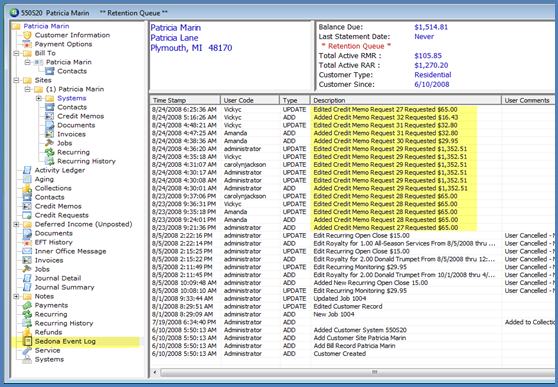
Task: Click the 'Added to Collecti' user comment
Action: click(530, 322)
